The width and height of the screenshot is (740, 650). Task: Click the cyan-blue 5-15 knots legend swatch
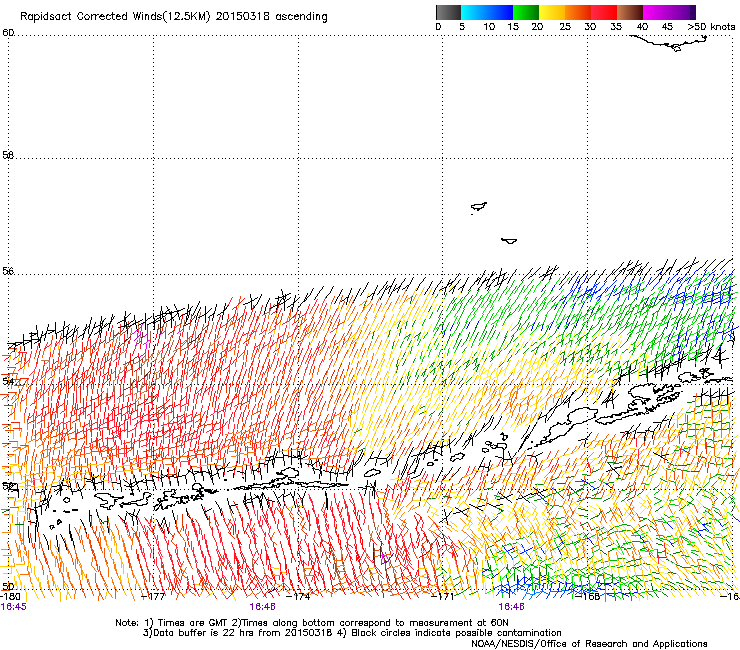pyautogui.click(x=487, y=12)
